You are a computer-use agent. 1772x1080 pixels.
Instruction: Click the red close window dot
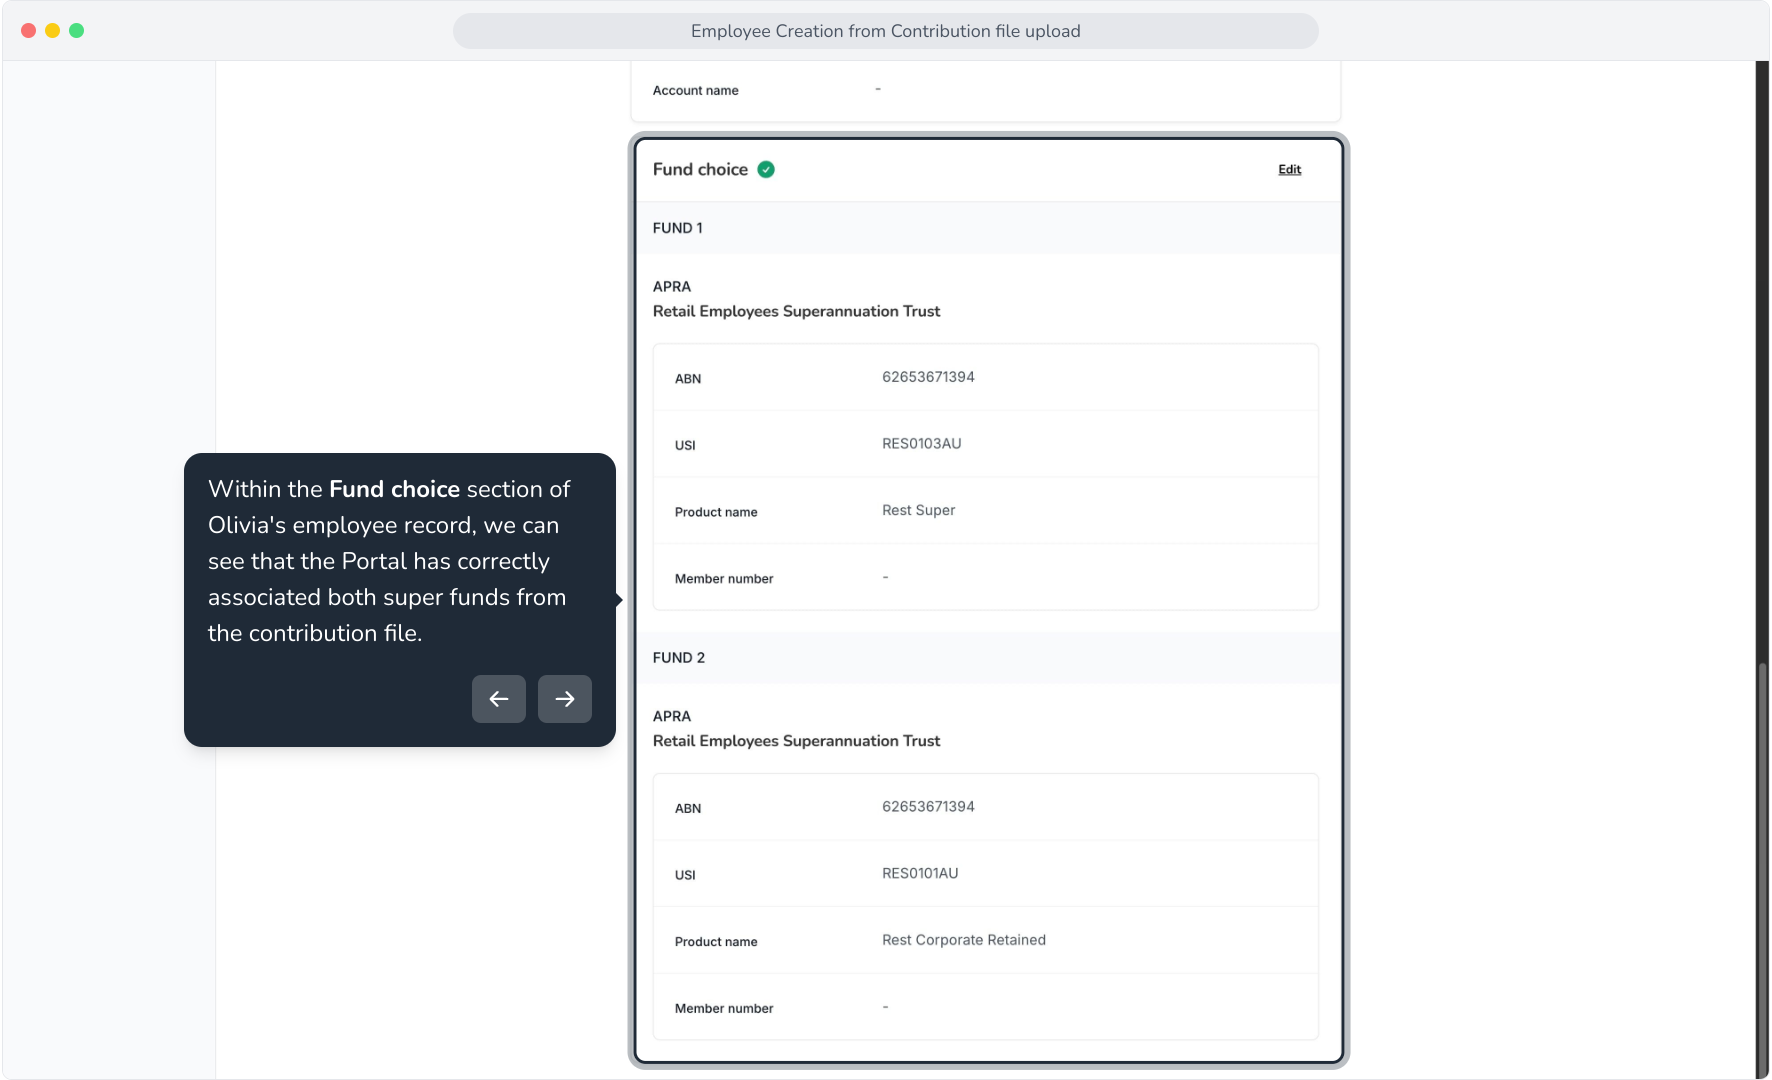point(29,31)
